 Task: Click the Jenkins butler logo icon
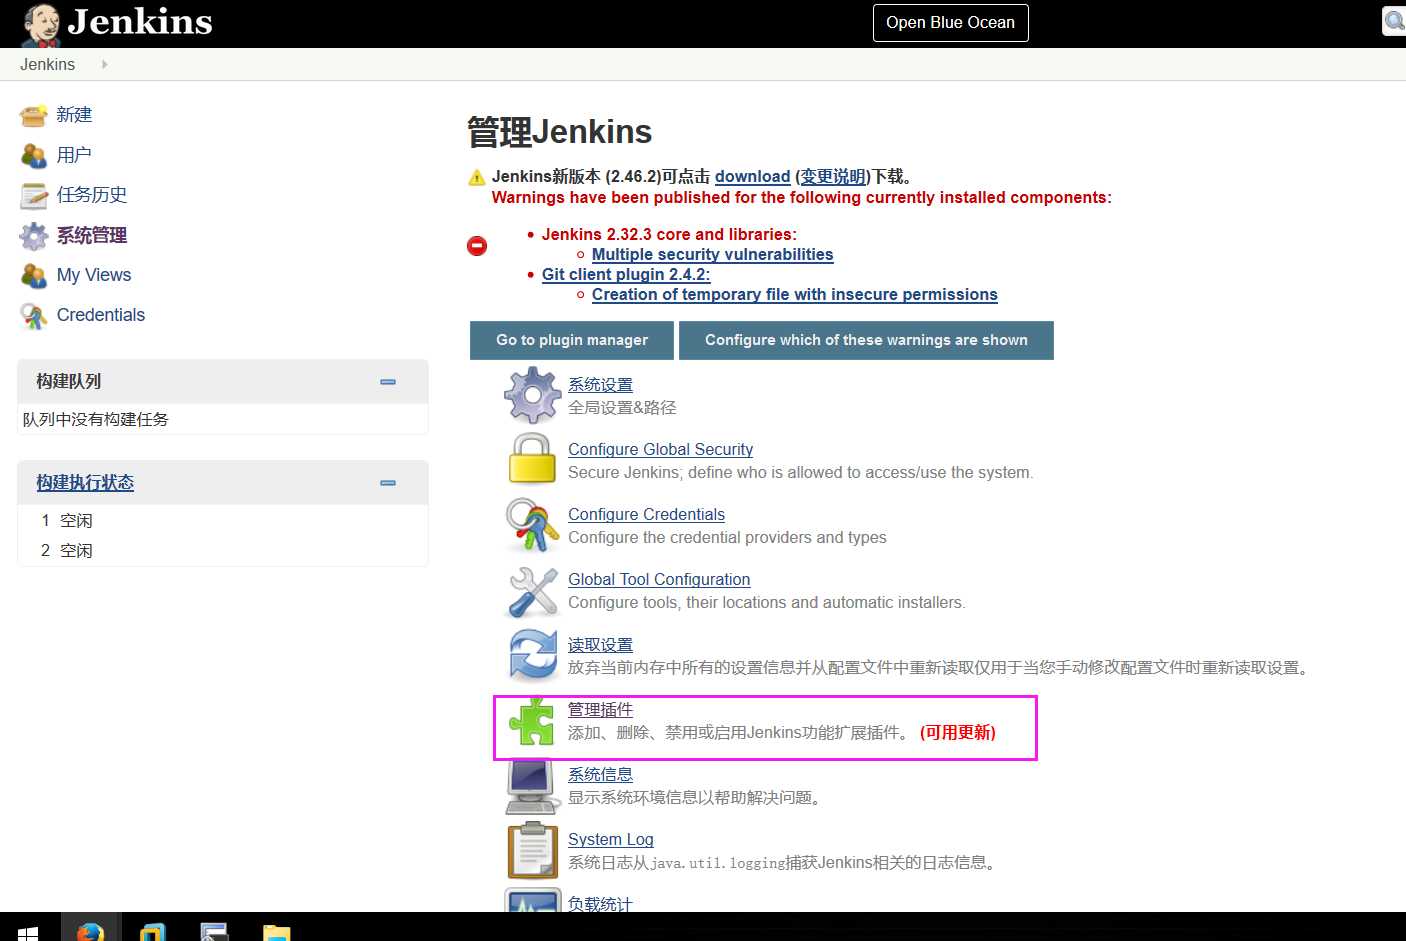pos(42,24)
